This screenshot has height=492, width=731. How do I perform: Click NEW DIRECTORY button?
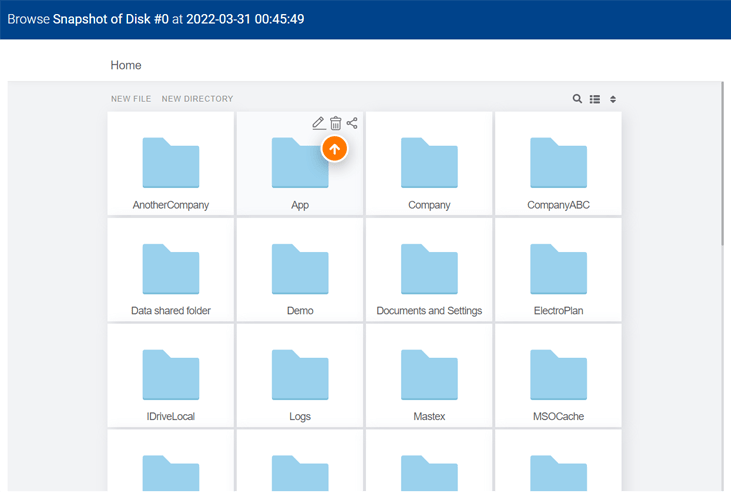(x=197, y=99)
